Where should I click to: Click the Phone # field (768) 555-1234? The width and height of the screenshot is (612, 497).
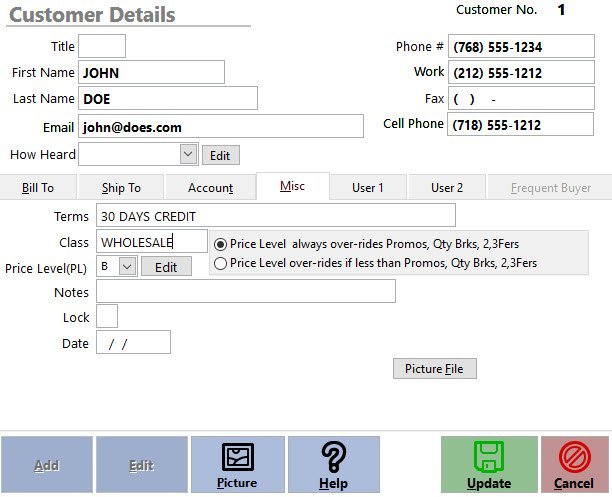[x=521, y=46]
